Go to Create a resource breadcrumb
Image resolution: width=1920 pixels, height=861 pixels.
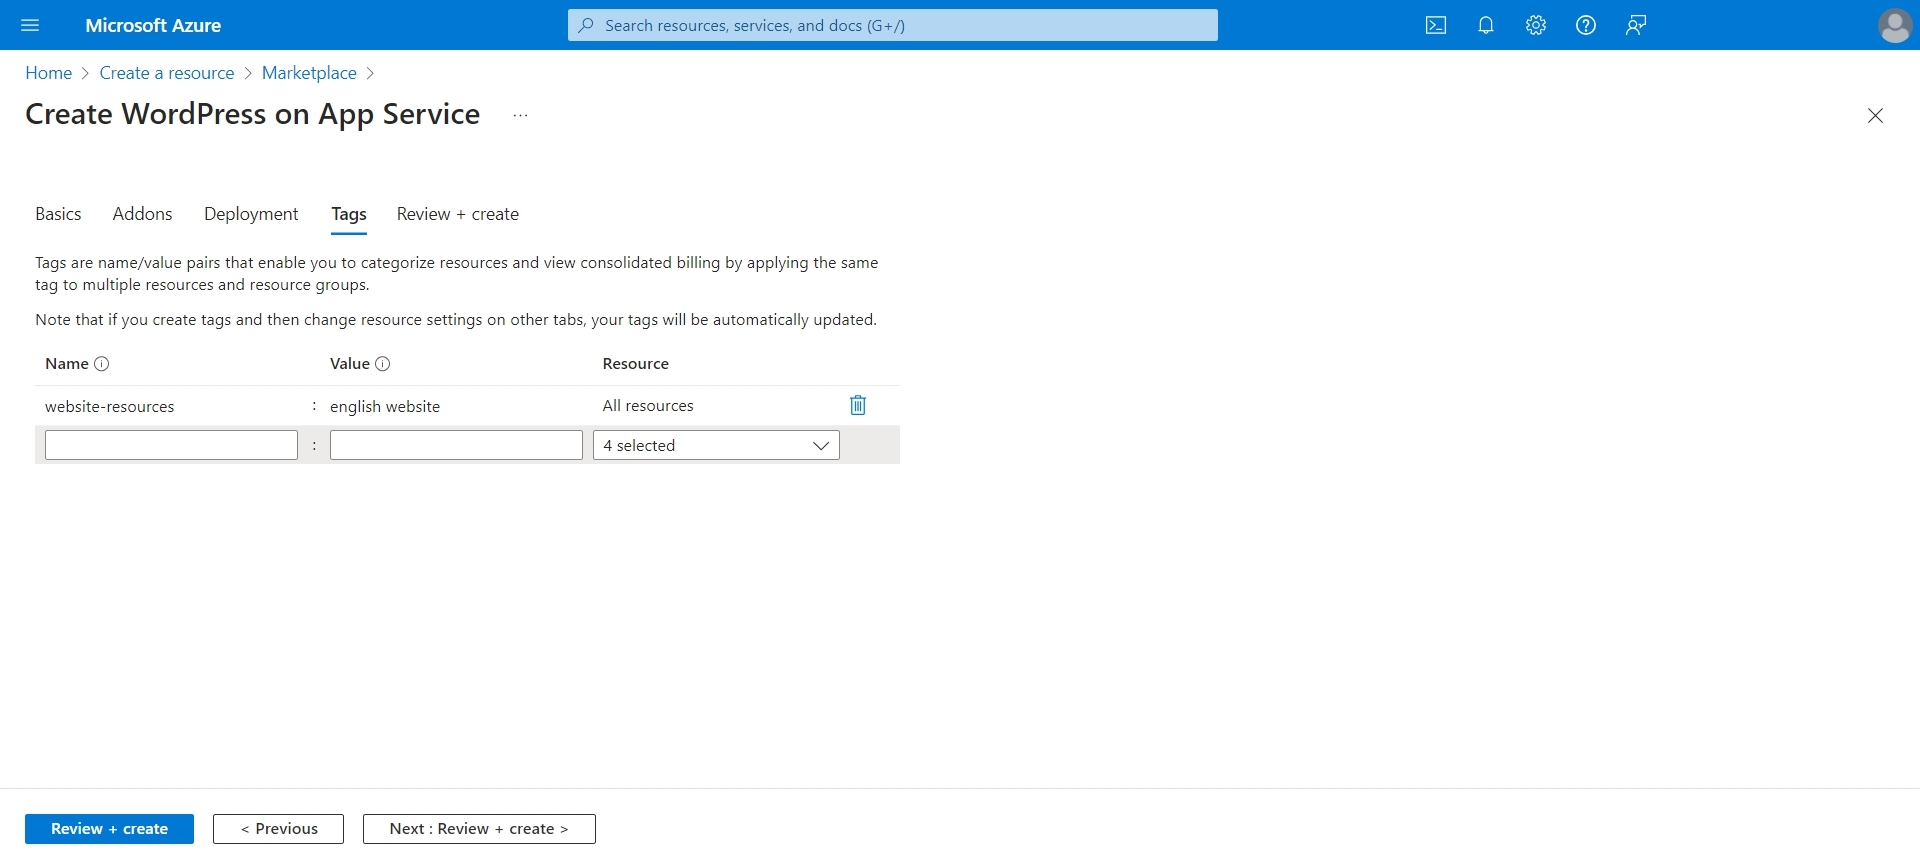tap(167, 73)
